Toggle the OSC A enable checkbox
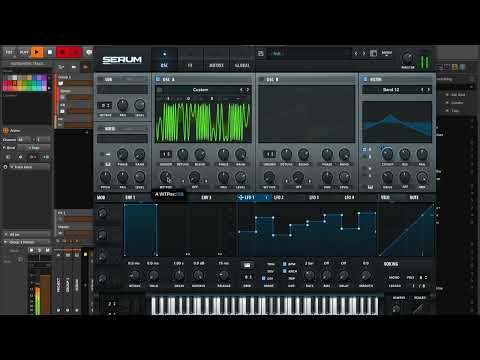Viewport: 480px width, 360px height. pyautogui.click(x=158, y=79)
